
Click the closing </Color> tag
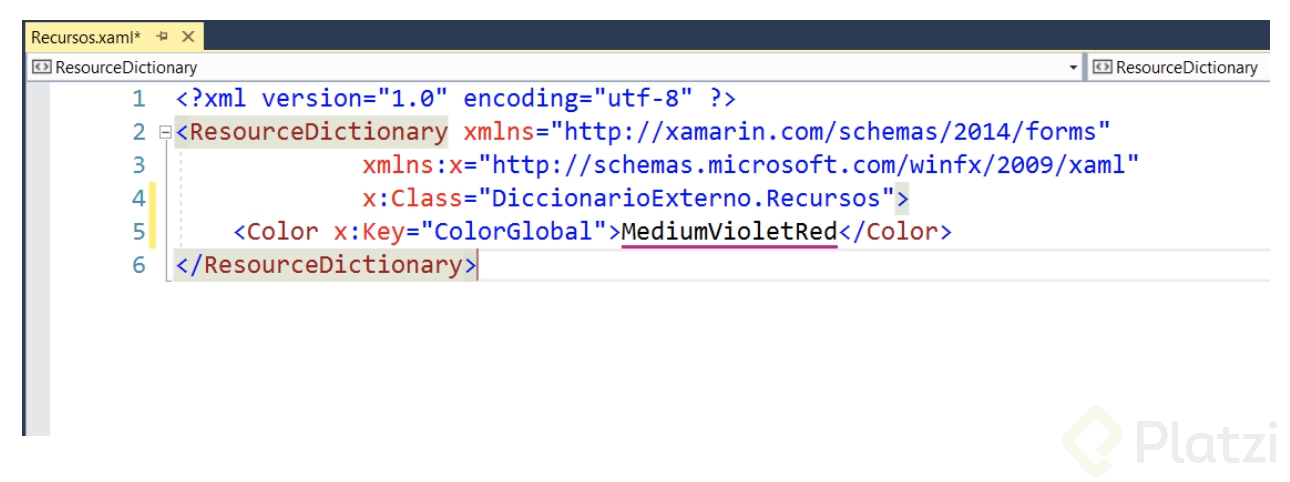(x=895, y=232)
